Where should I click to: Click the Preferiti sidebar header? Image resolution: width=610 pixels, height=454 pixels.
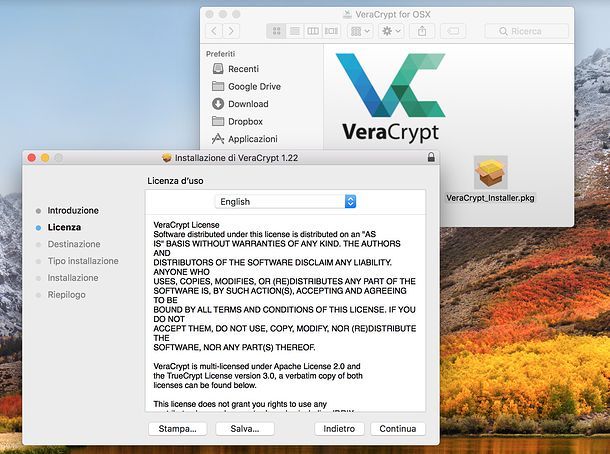tap(221, 54)
